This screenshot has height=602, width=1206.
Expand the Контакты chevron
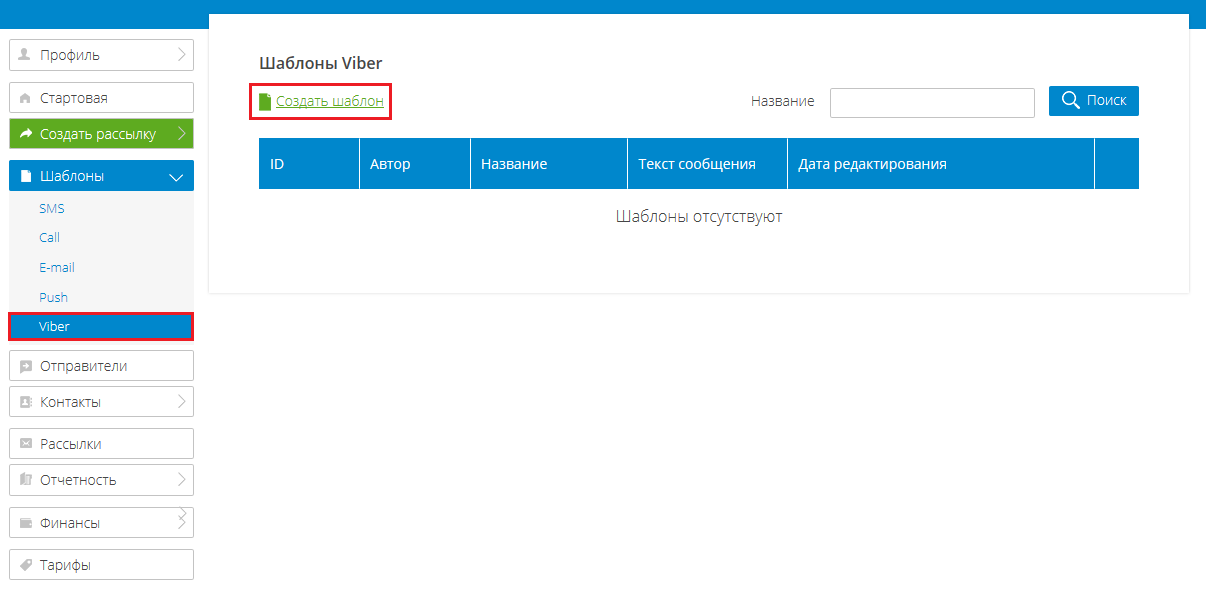tap(182, 402)
